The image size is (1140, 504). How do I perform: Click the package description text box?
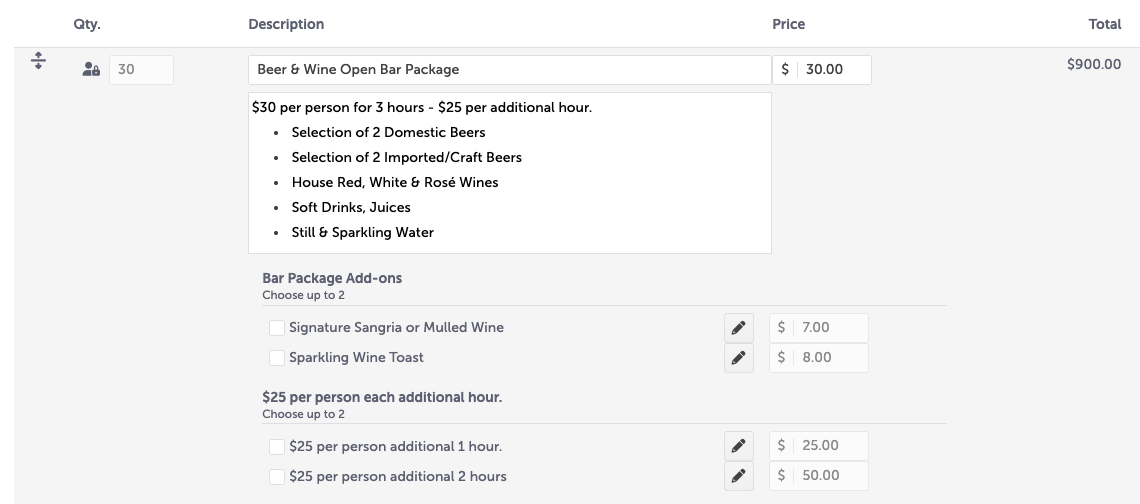(510, 173)
